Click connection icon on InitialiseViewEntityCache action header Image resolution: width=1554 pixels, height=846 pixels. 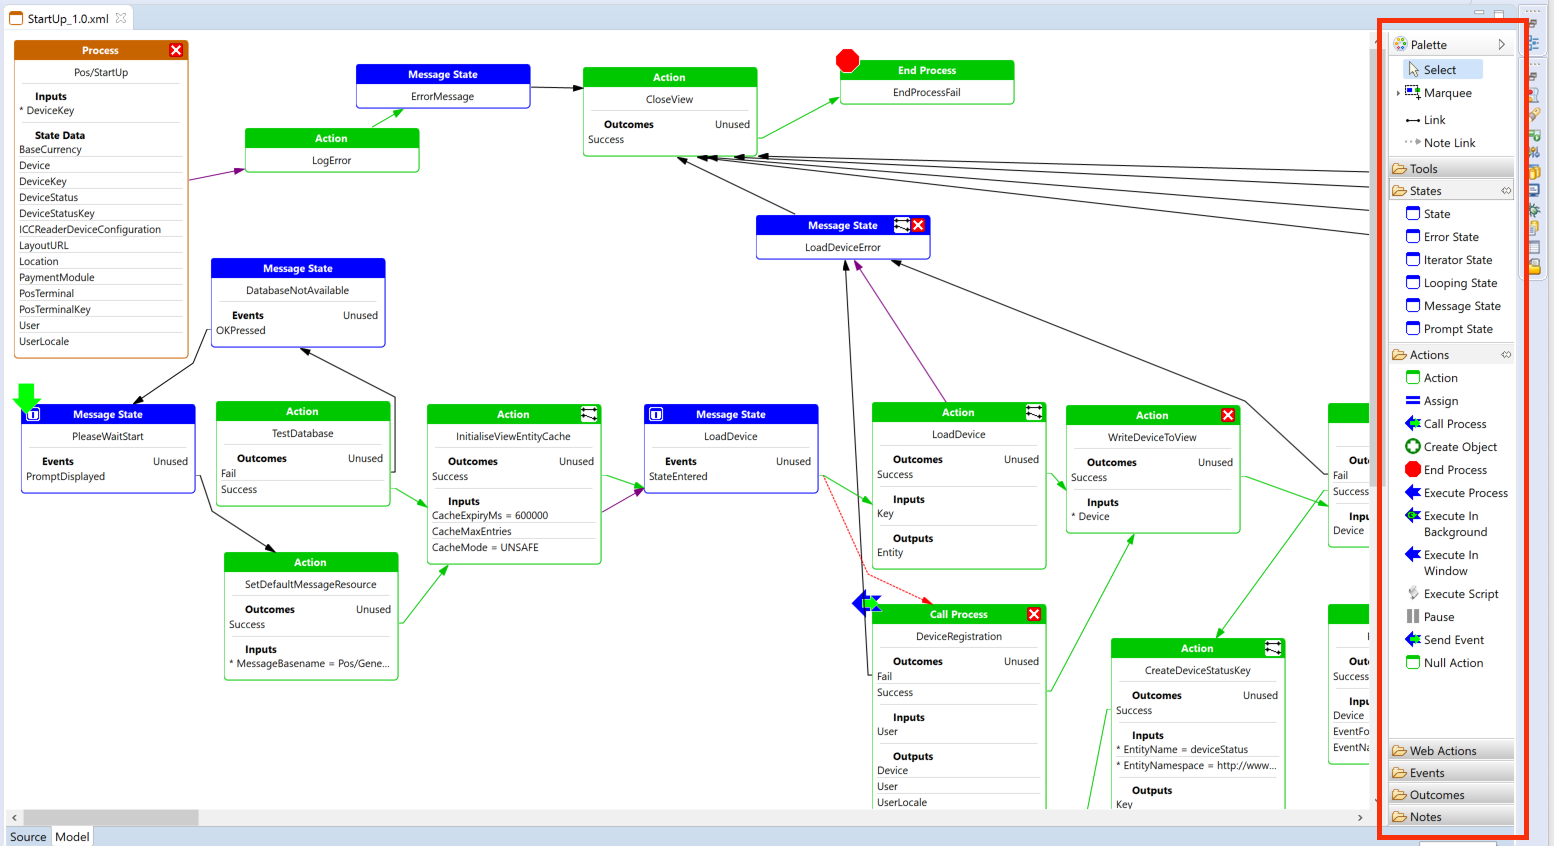(x=589, y=414)
